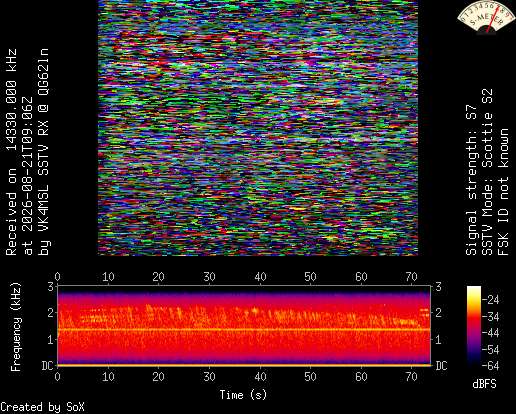Click the "Received on 14330.000 kHz" text
The image size is (516, 414).
coord(11,152)
